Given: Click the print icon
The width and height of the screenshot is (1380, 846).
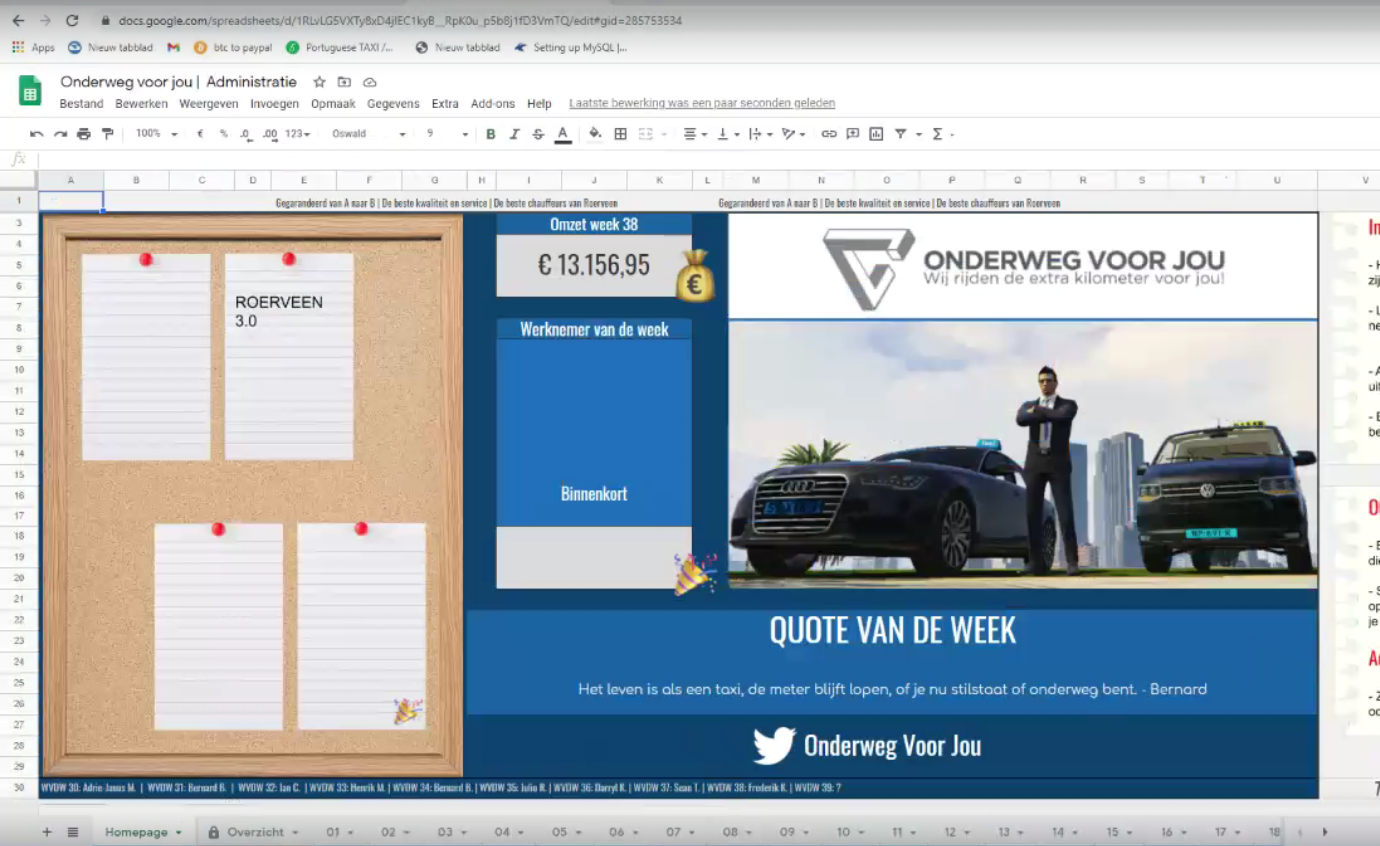Looking at the screenshot, I should [x=84, y=134].
